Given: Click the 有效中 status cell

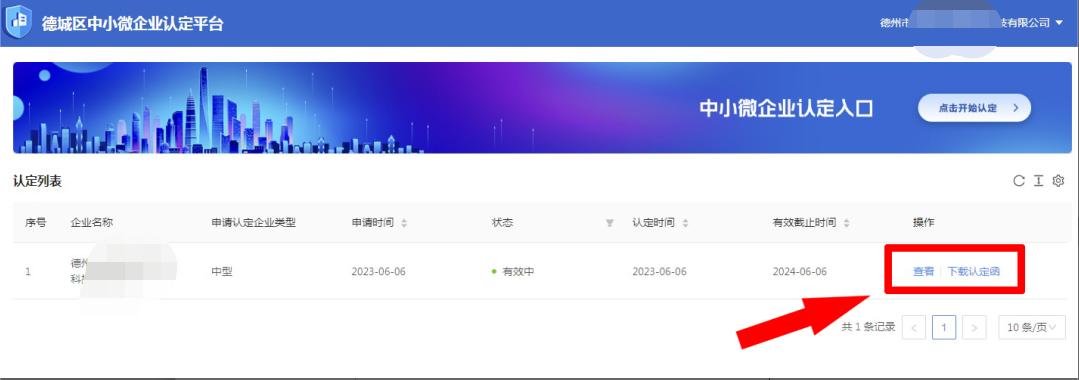Looking at the screenshot, I should [x=513, y=271].
